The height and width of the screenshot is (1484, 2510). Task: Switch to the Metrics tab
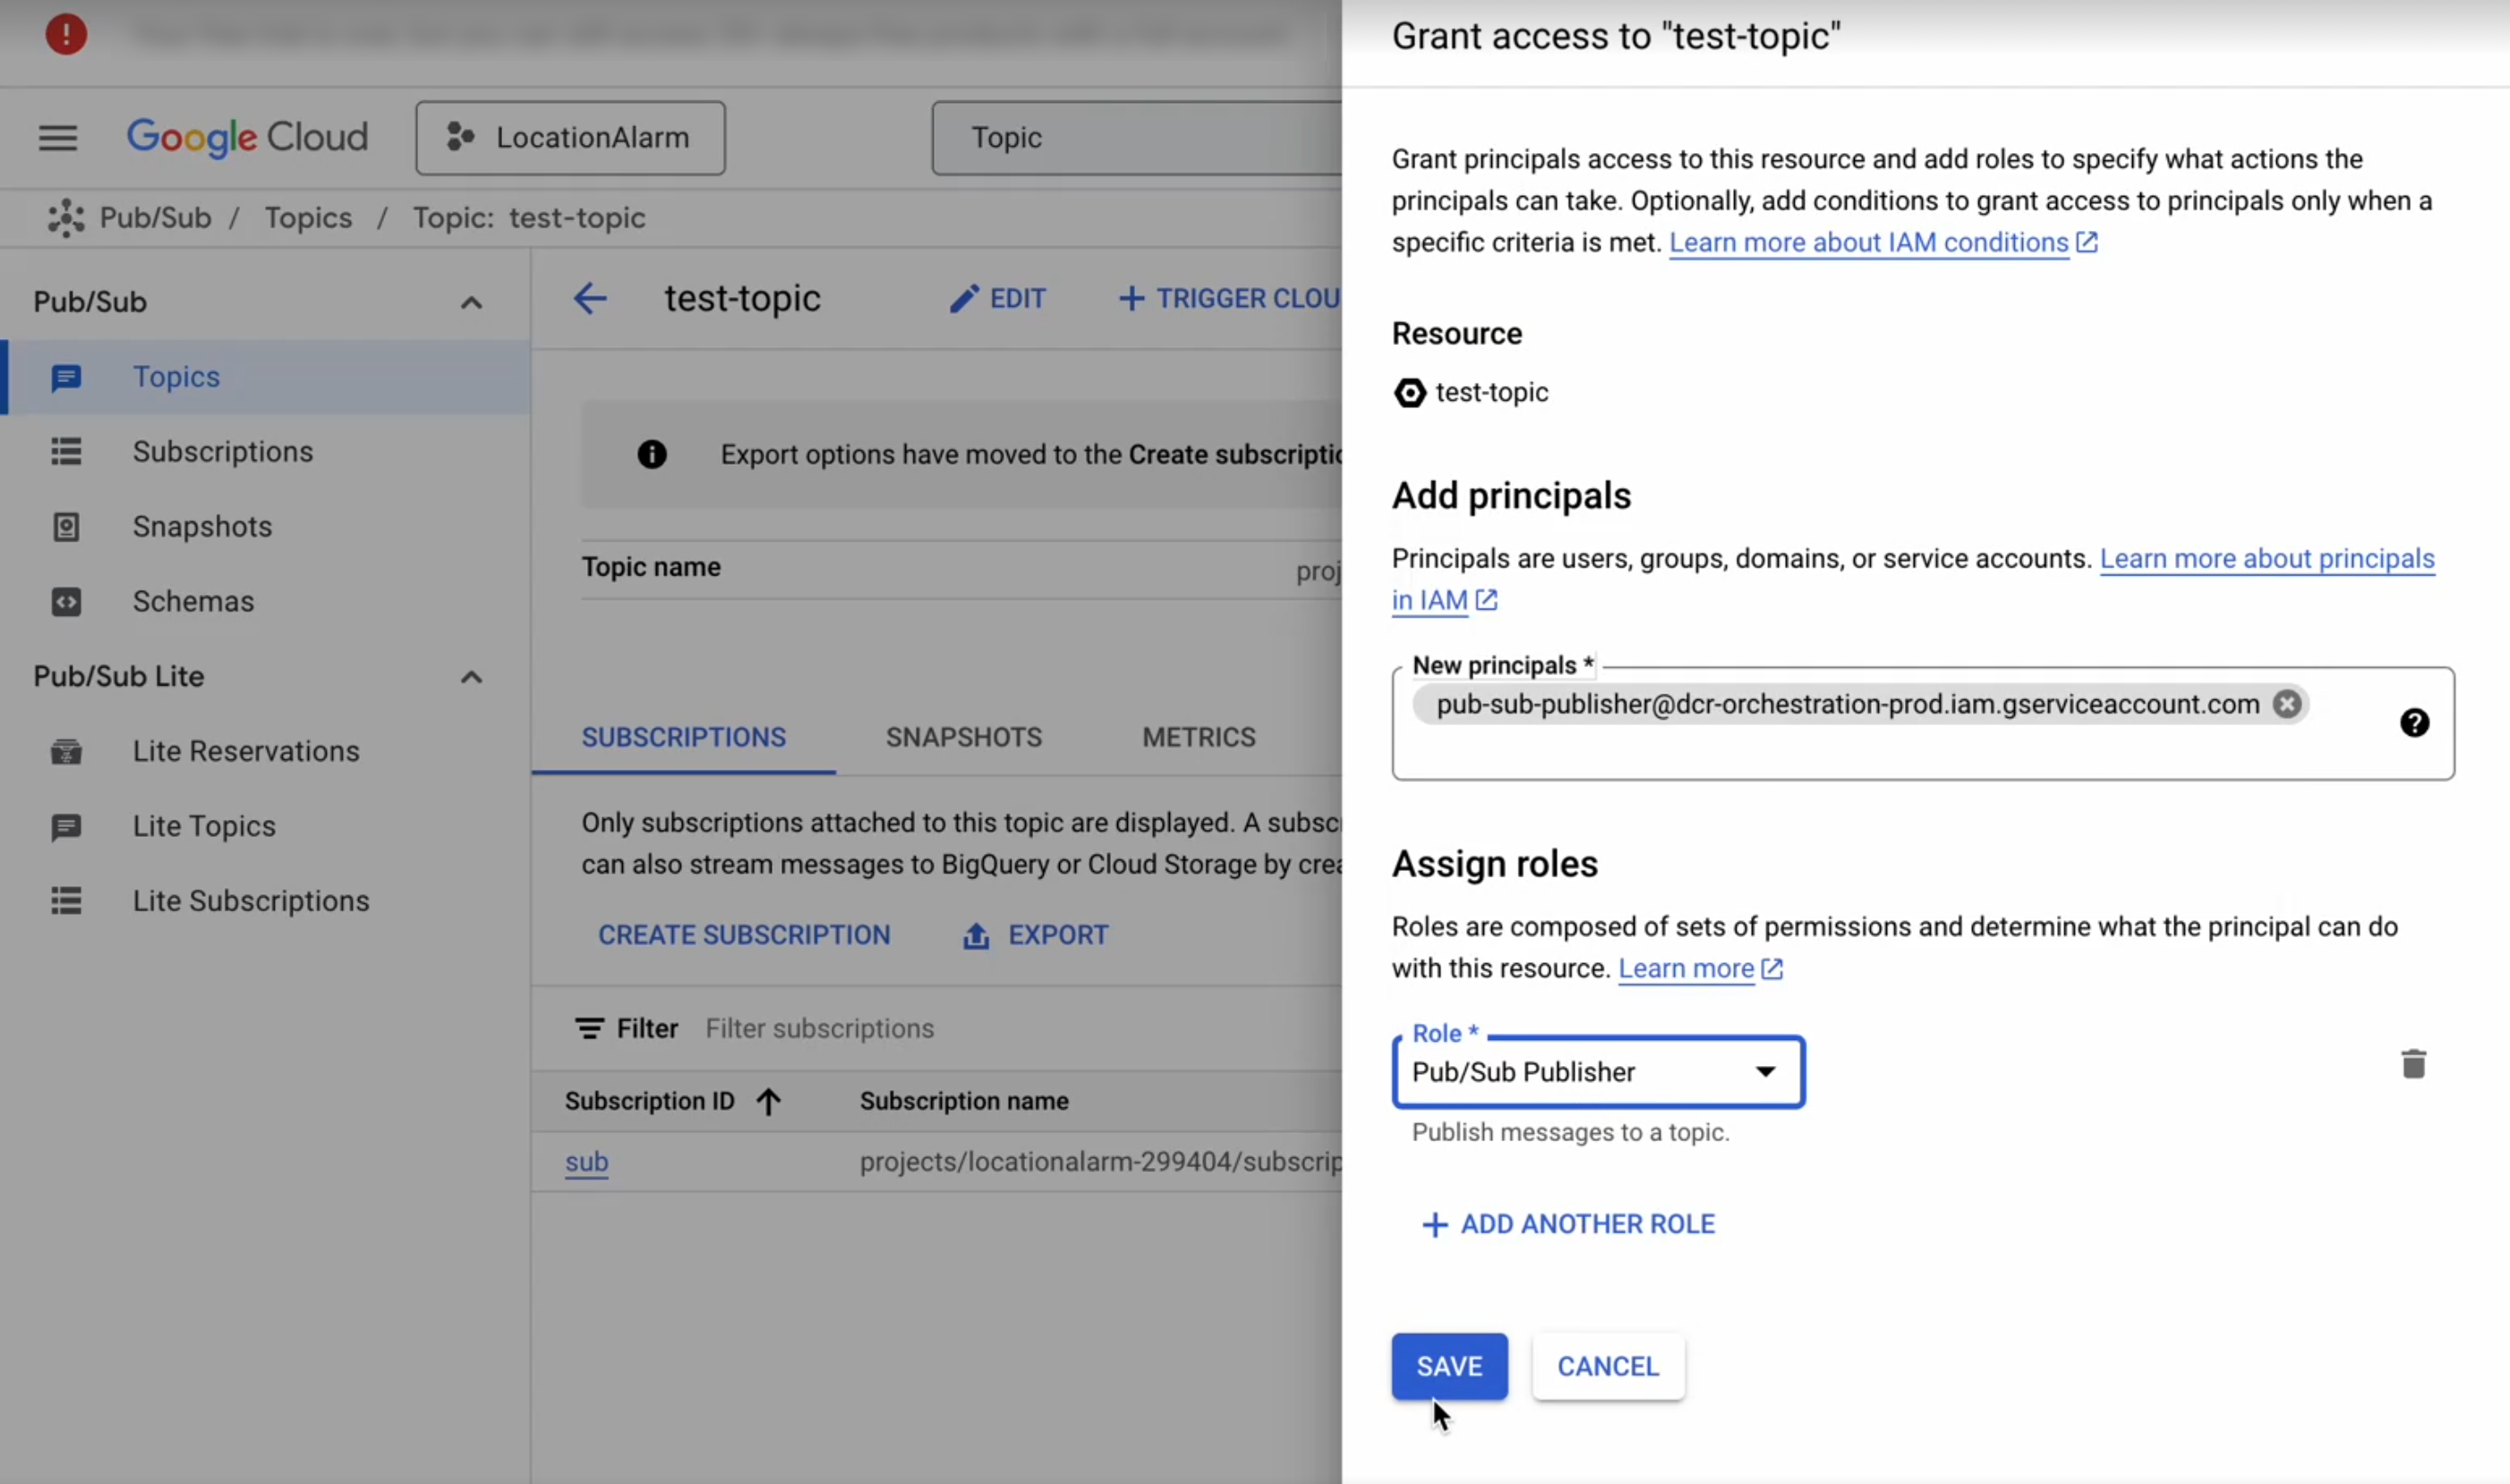[1198, 737]
